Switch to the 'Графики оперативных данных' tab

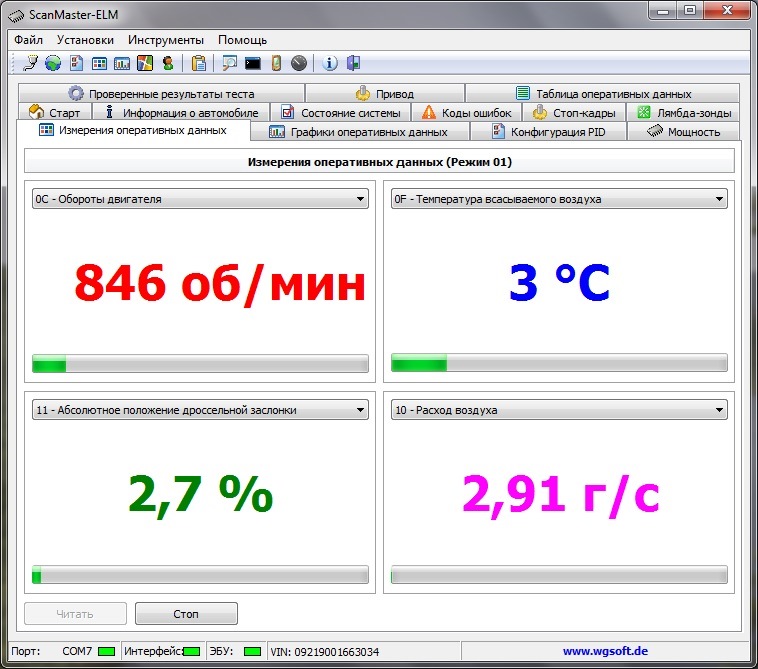tap(358, 132)
